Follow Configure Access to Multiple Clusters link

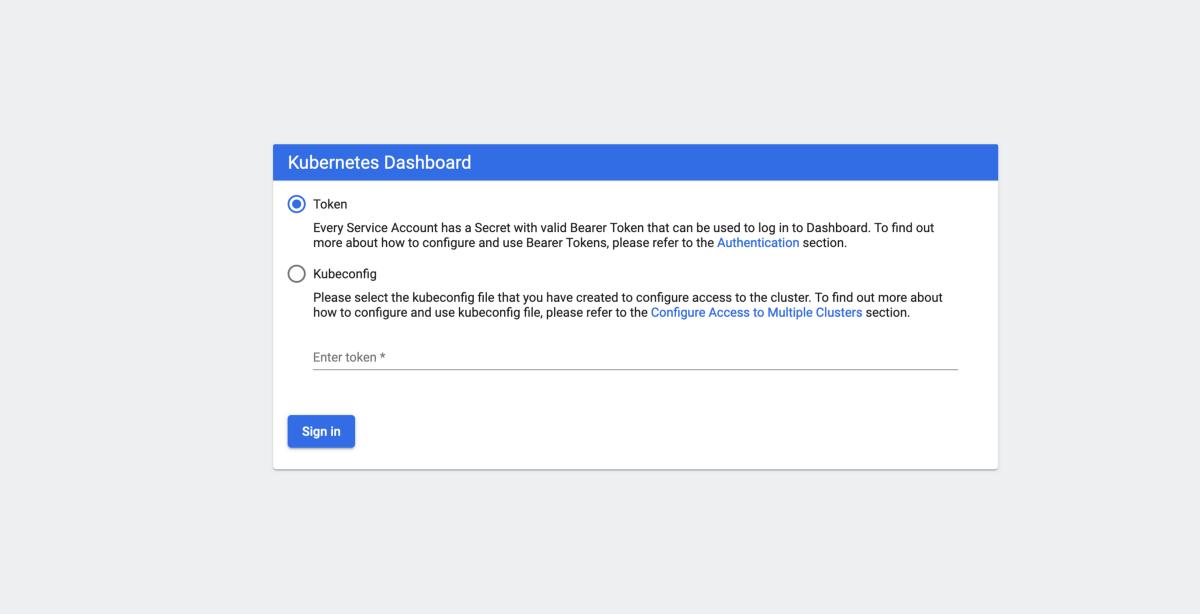pyautogui.click(x=756, y=313)
